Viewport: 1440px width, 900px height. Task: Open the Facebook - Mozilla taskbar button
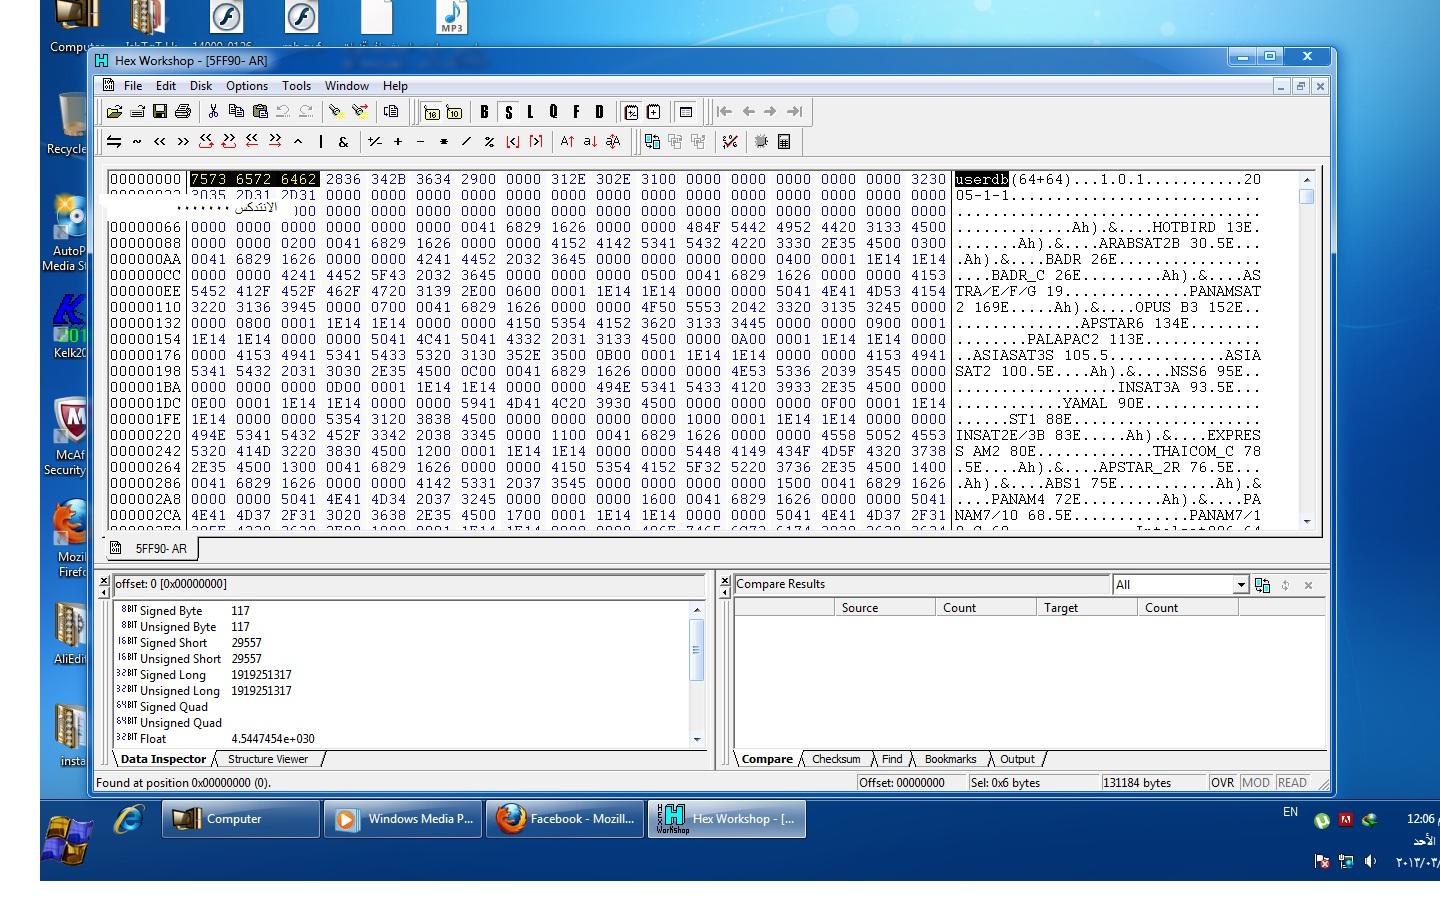566,819
